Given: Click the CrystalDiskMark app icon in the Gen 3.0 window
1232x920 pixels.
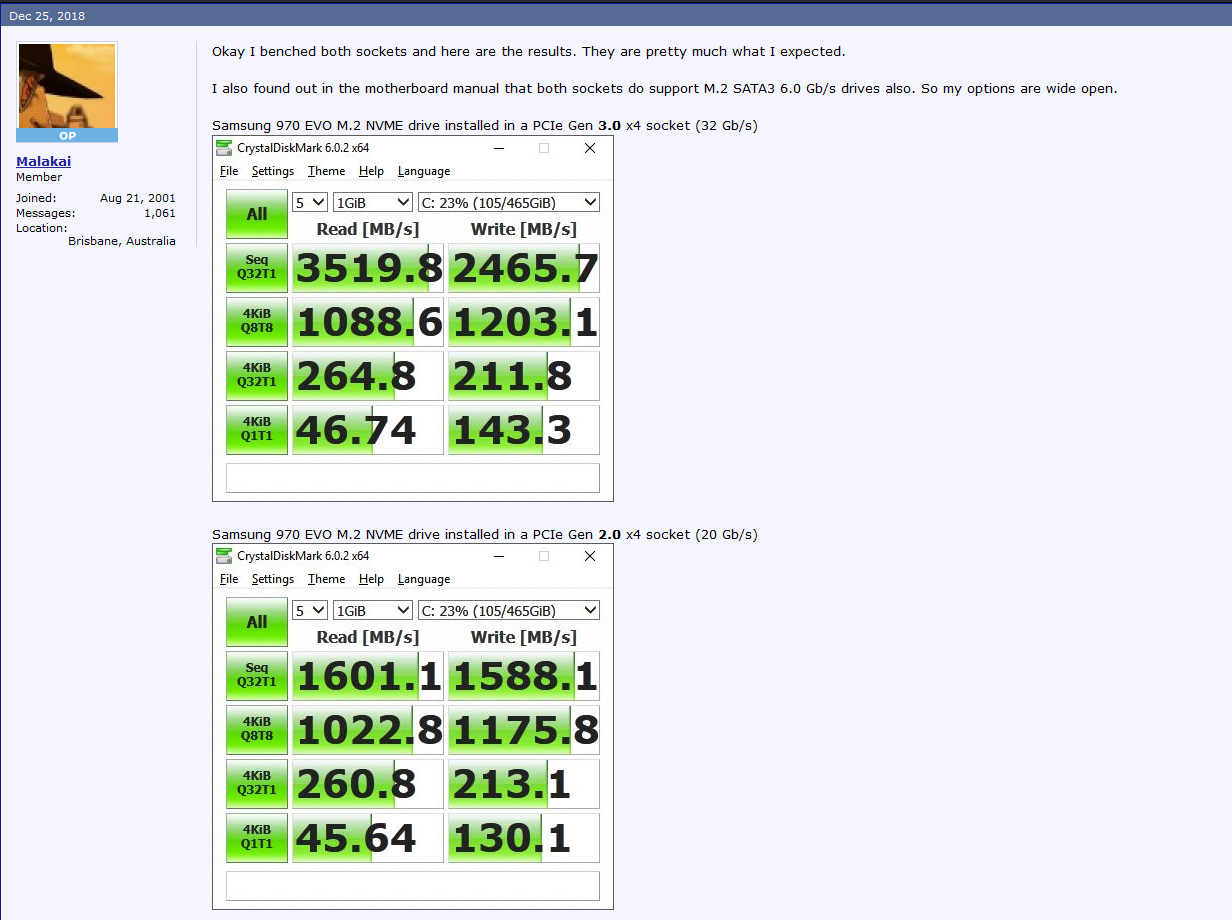Looking at the screenshot, I should coord(224,148).
